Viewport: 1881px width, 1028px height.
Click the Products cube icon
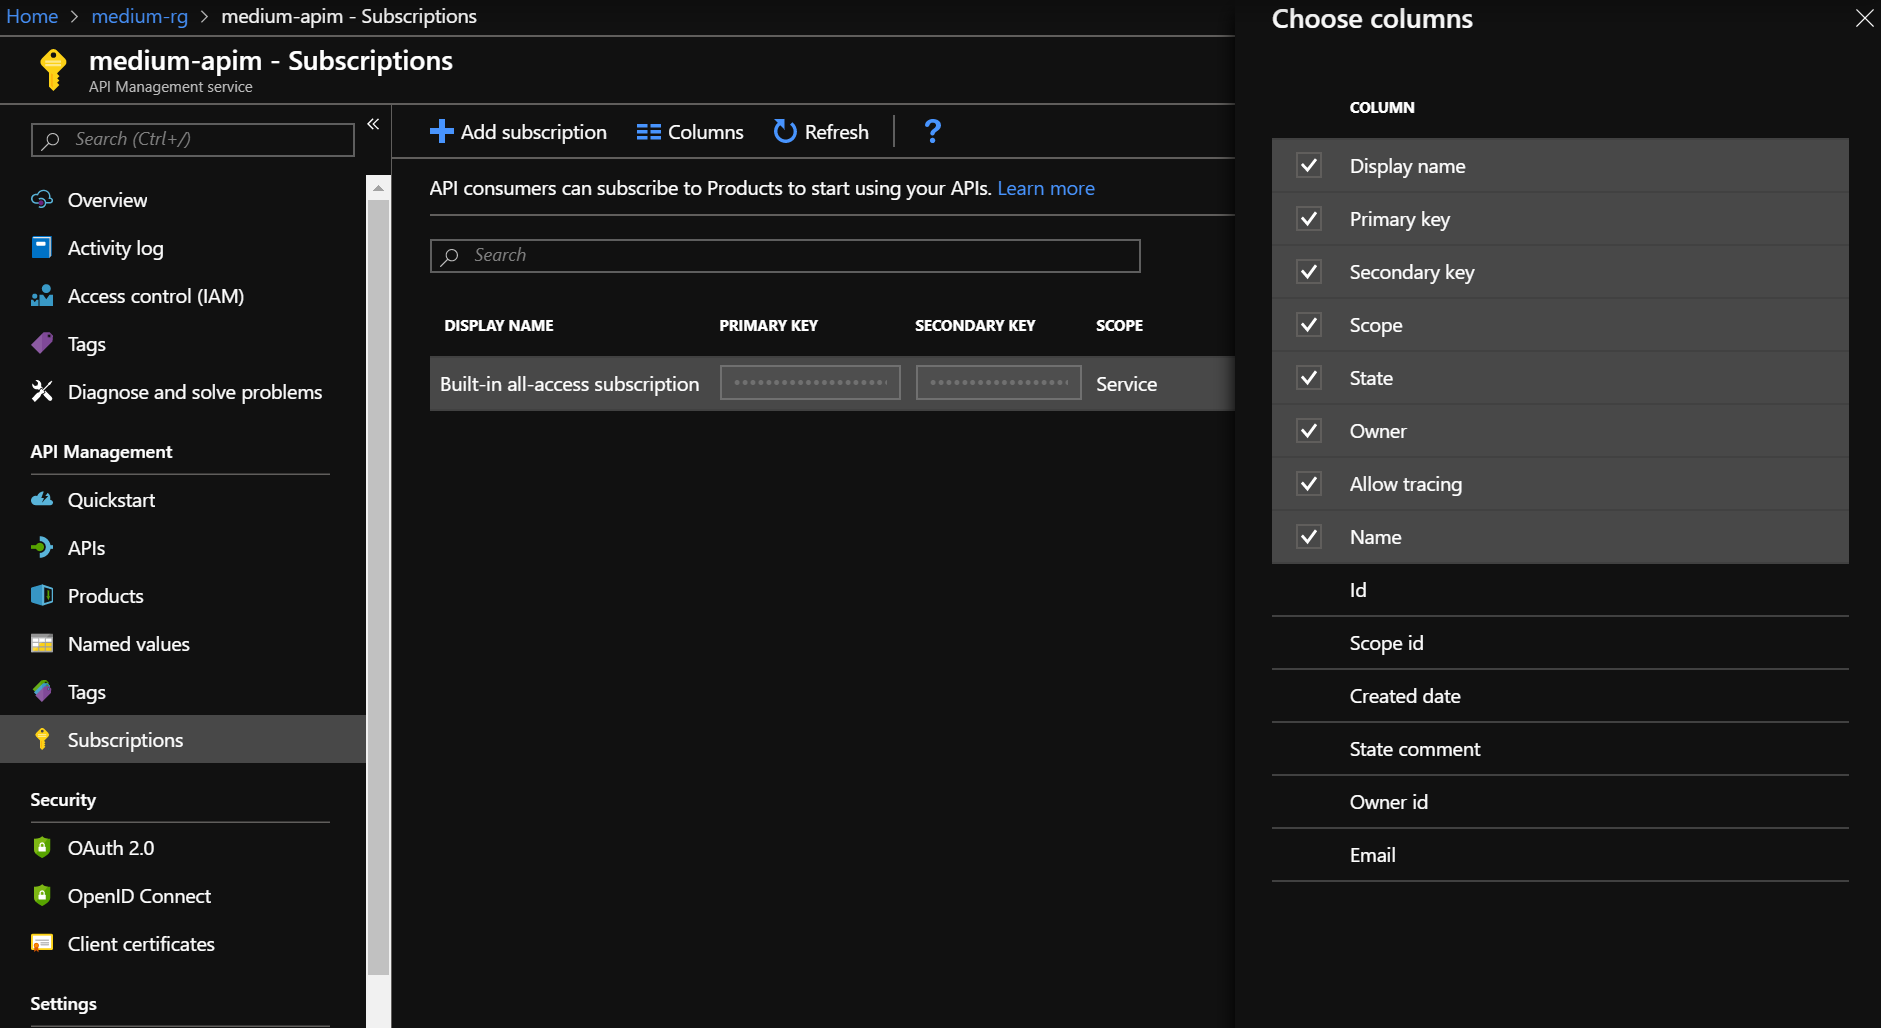42,595
